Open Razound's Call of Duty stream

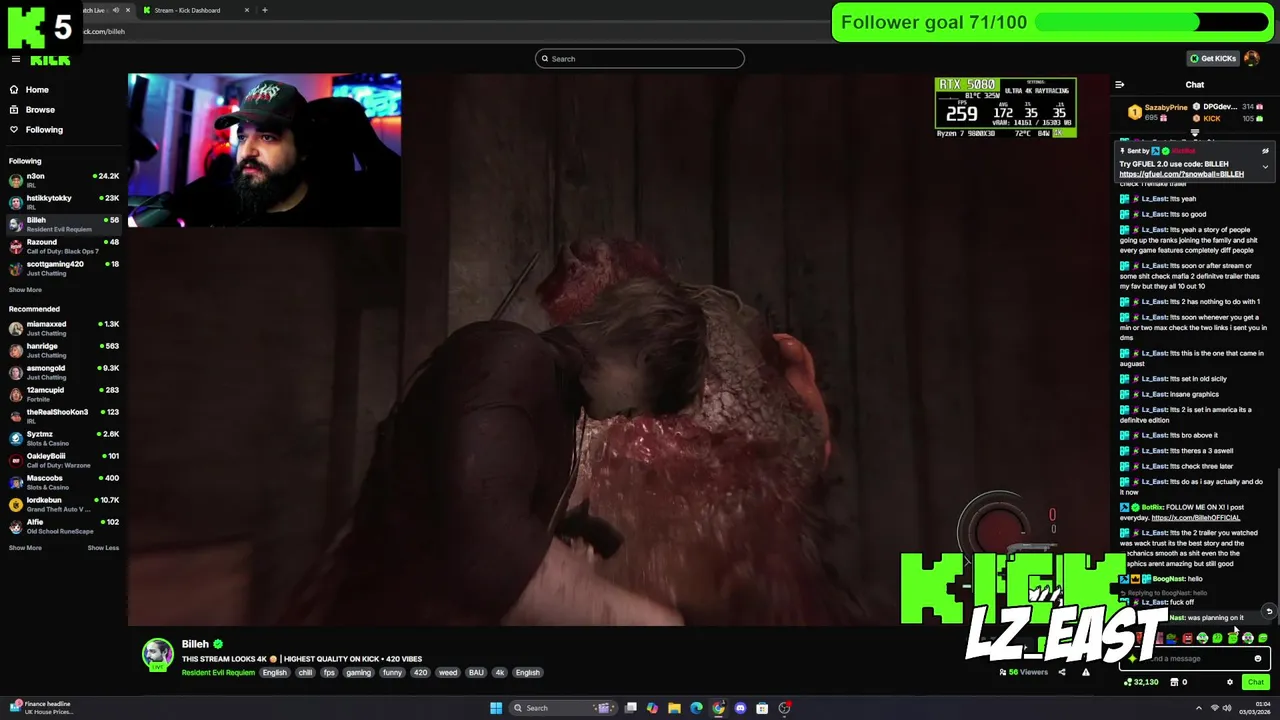click(x=64, y=246)
